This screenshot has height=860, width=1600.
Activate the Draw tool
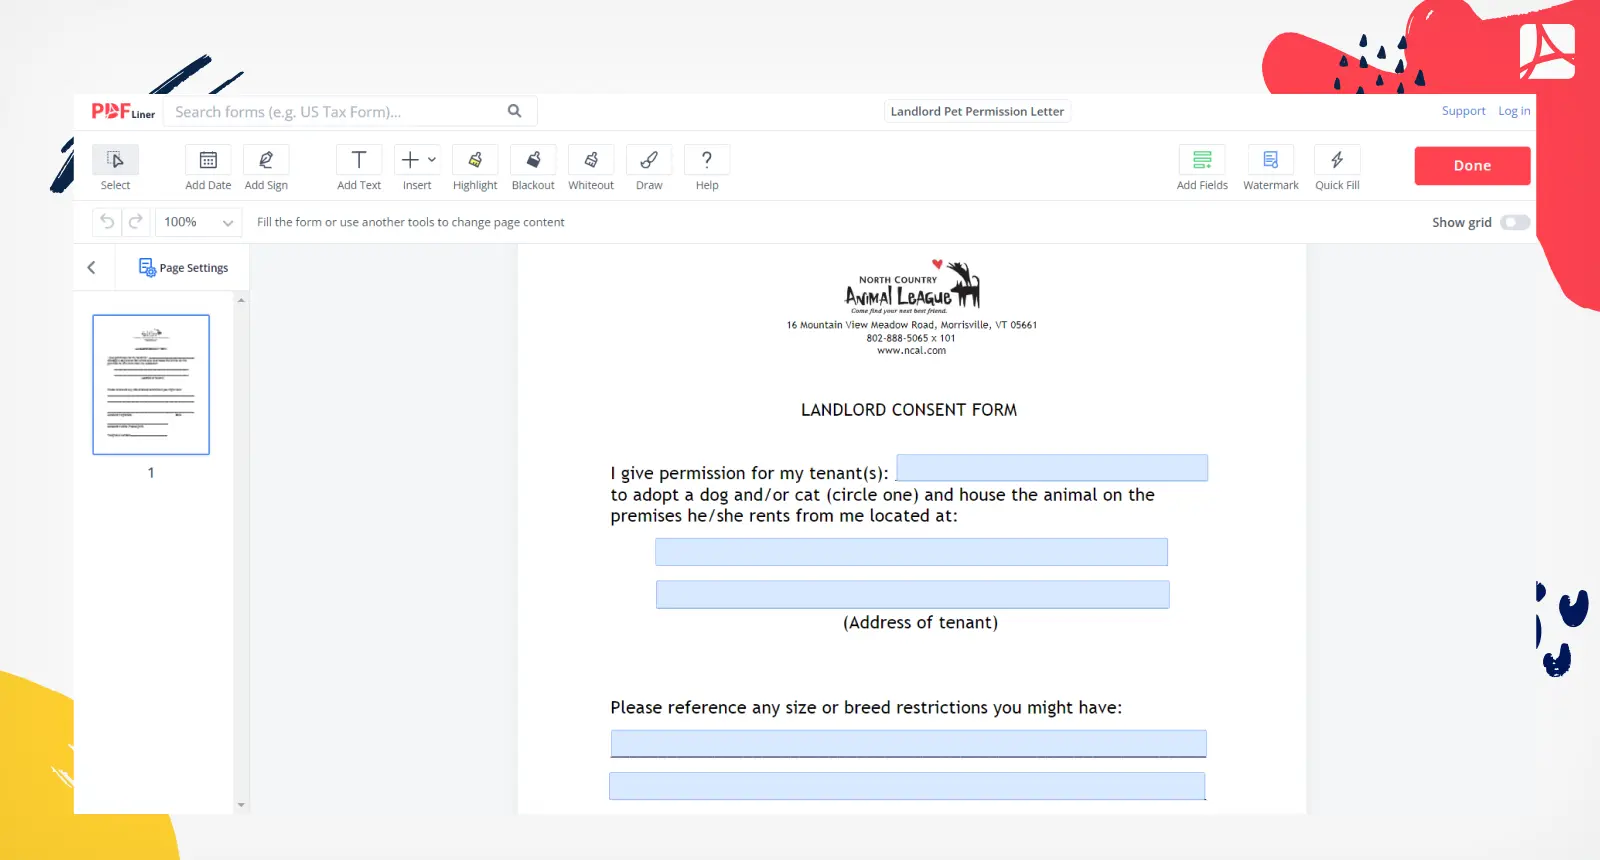(649, 168)
